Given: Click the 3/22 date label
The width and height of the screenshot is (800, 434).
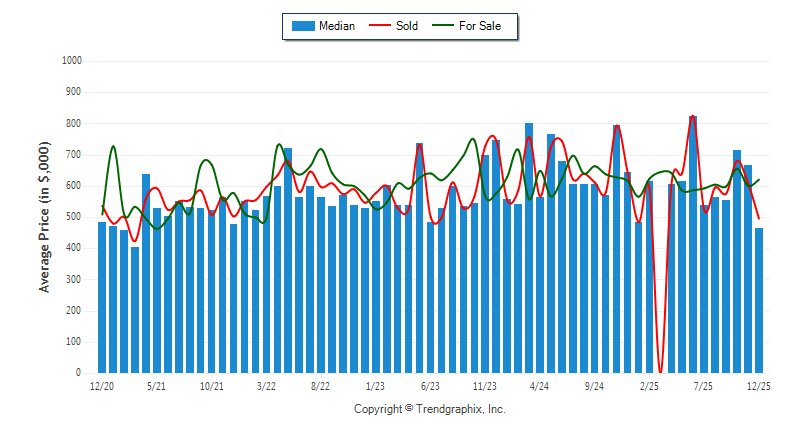Looking at the screenshot, I should point(266,385).
